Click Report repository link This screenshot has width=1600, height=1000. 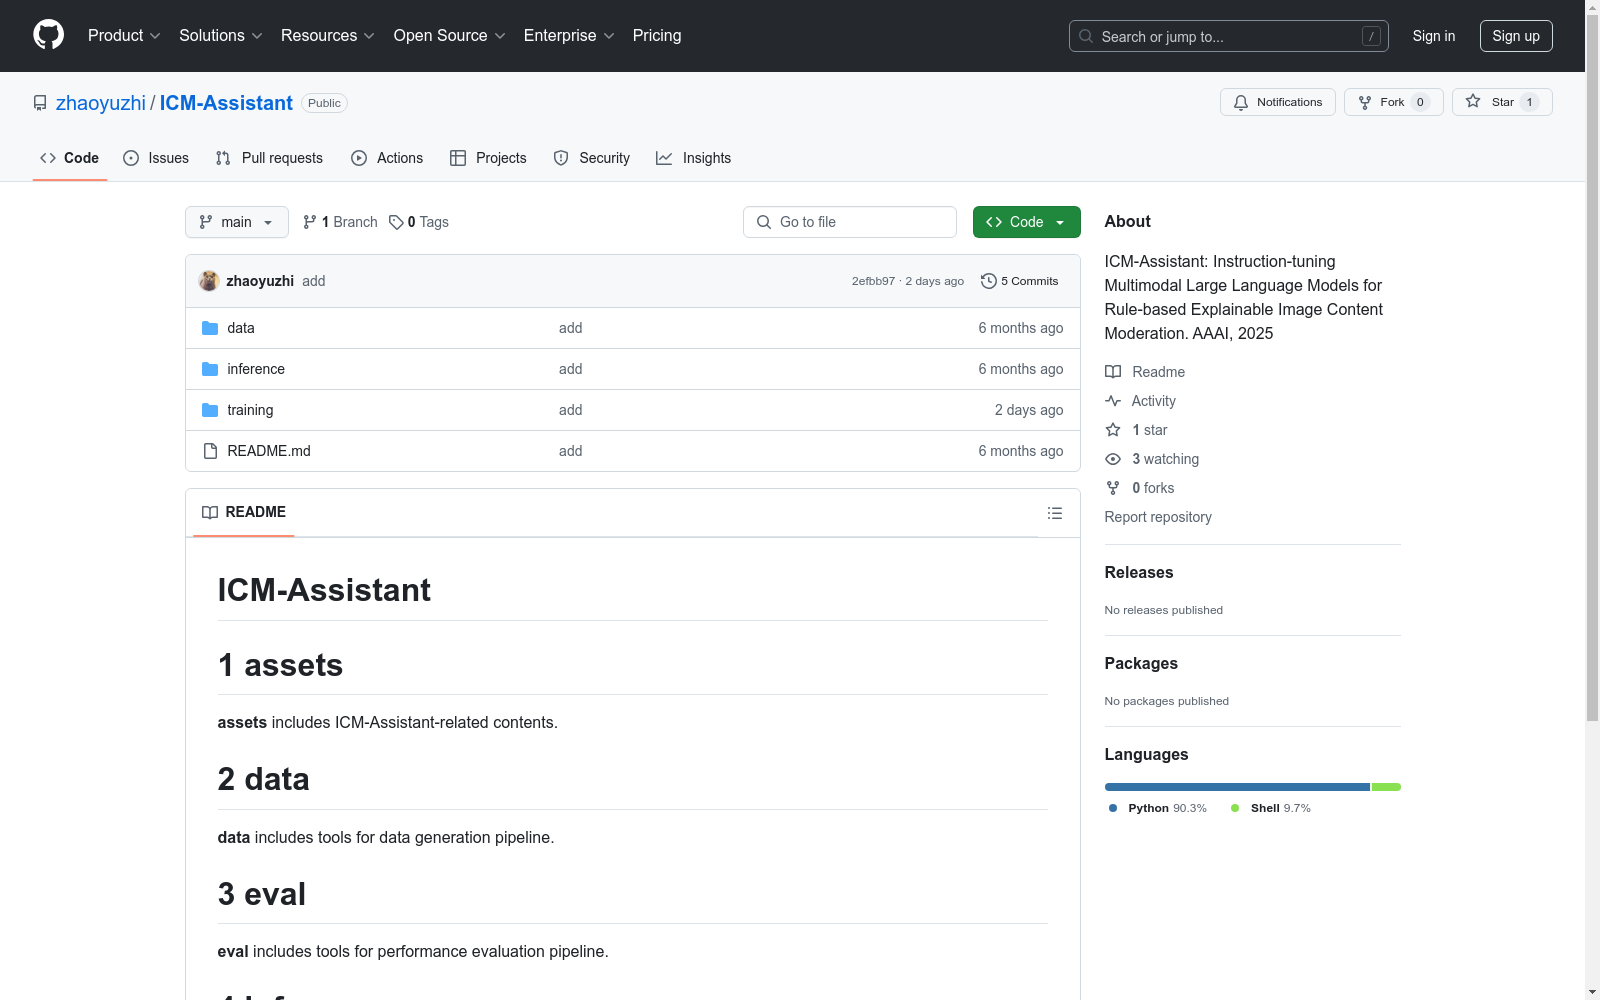(x=1158, y=517)
